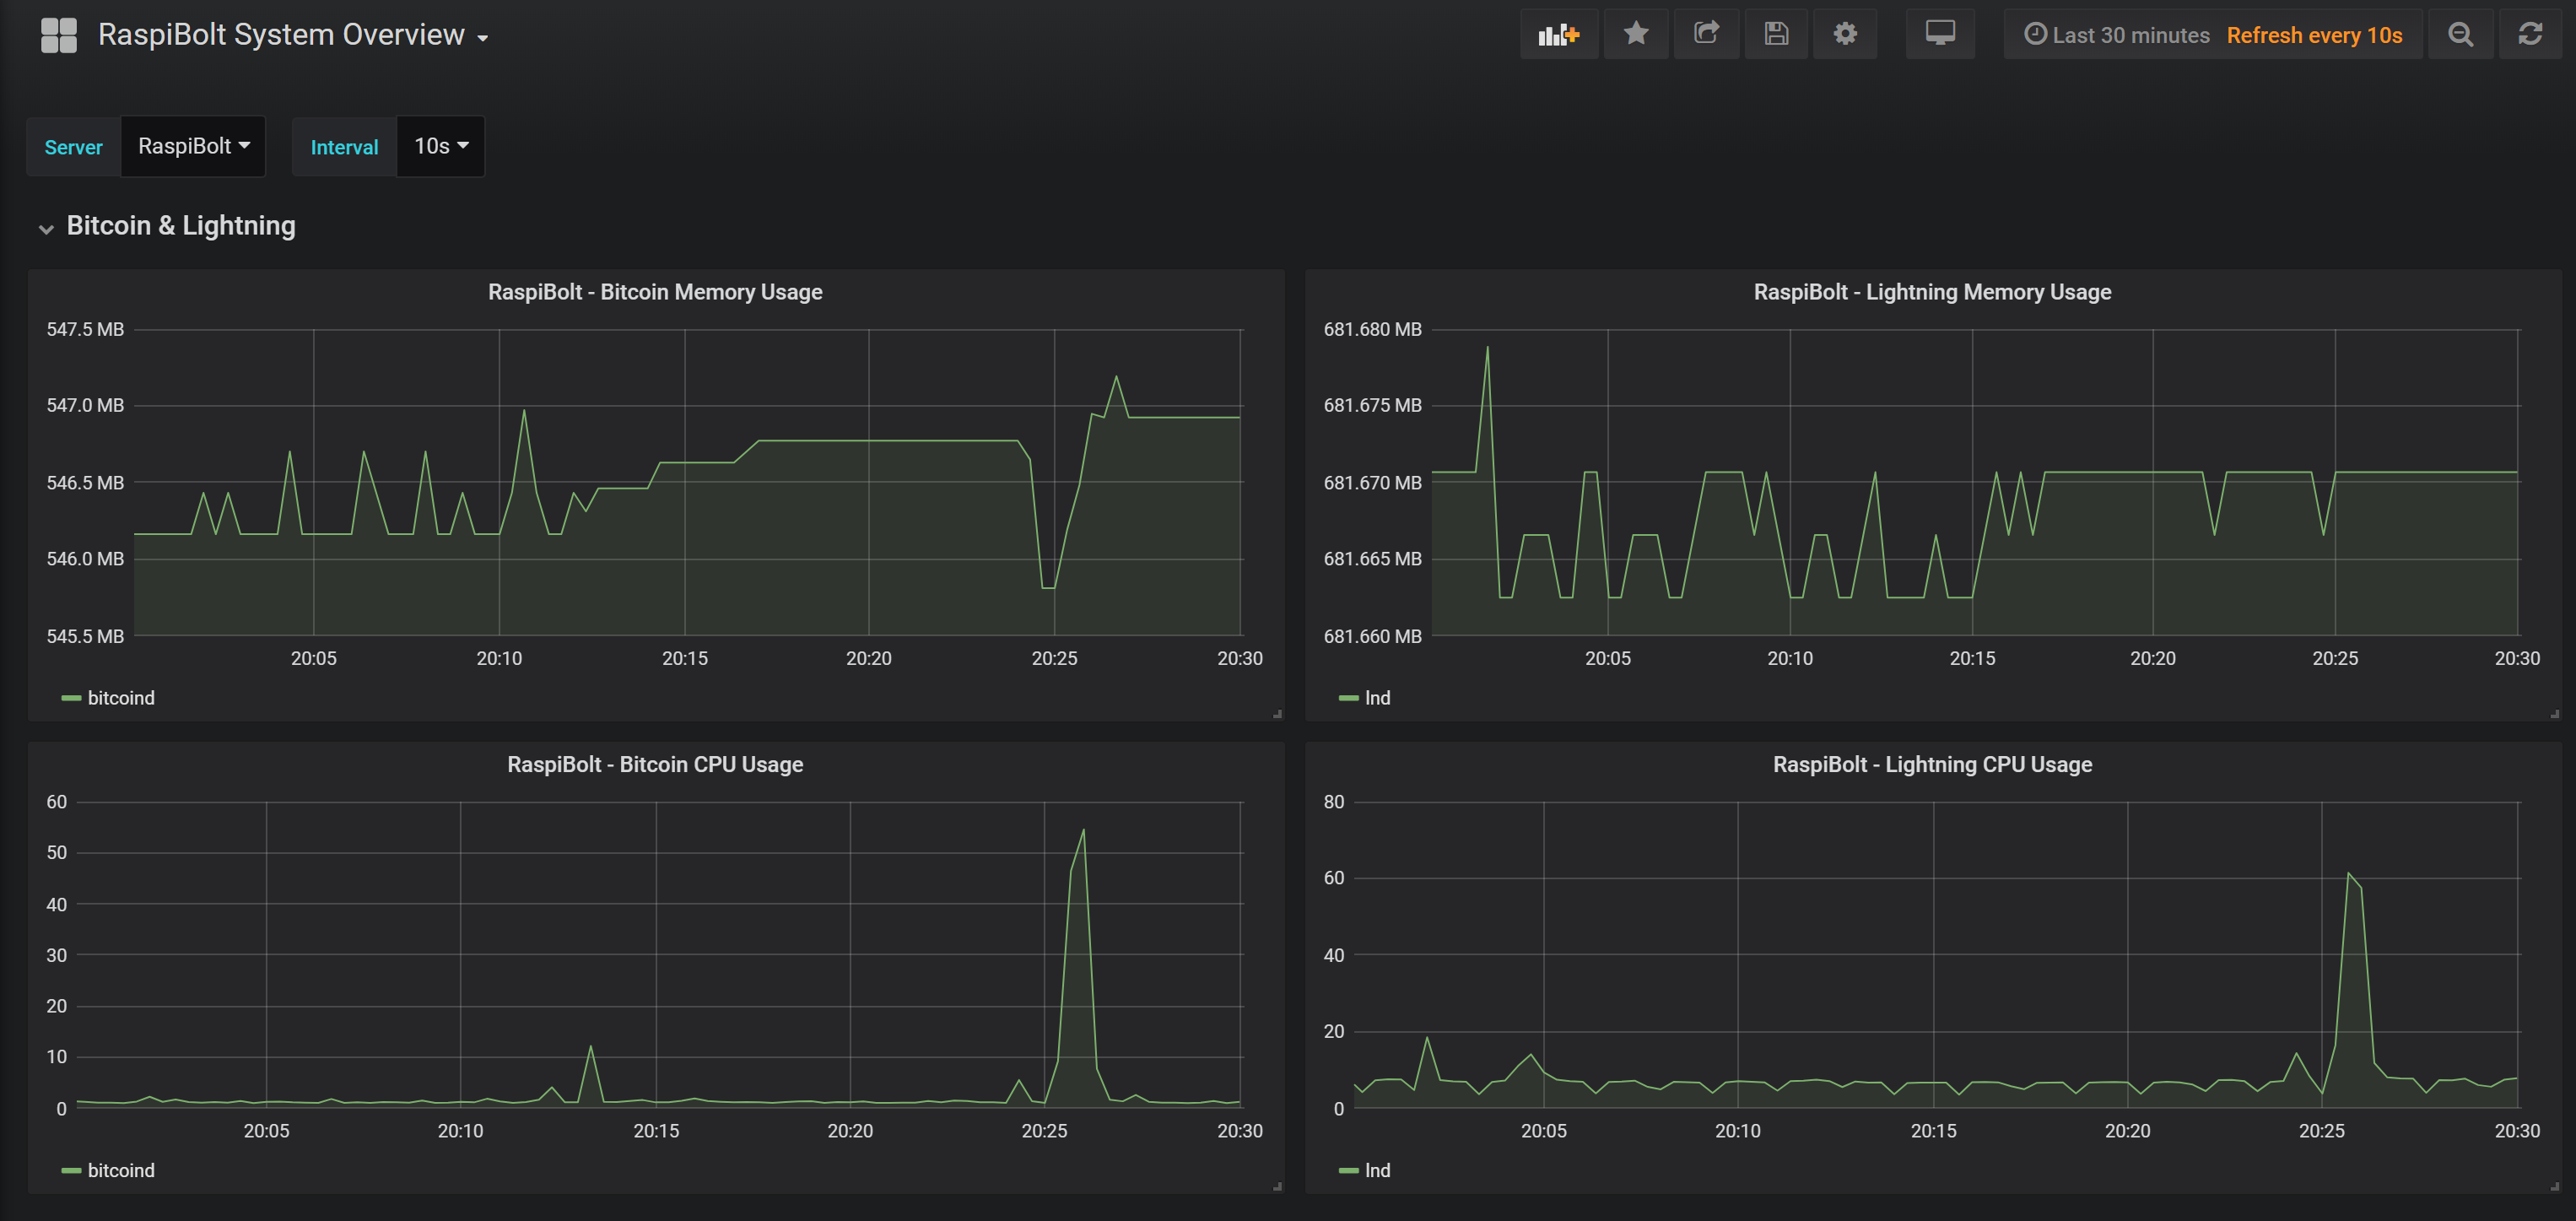2576x1221 pixels.
Task: Open the Share dashboard icon
Action: click(x=1706, y=34)
